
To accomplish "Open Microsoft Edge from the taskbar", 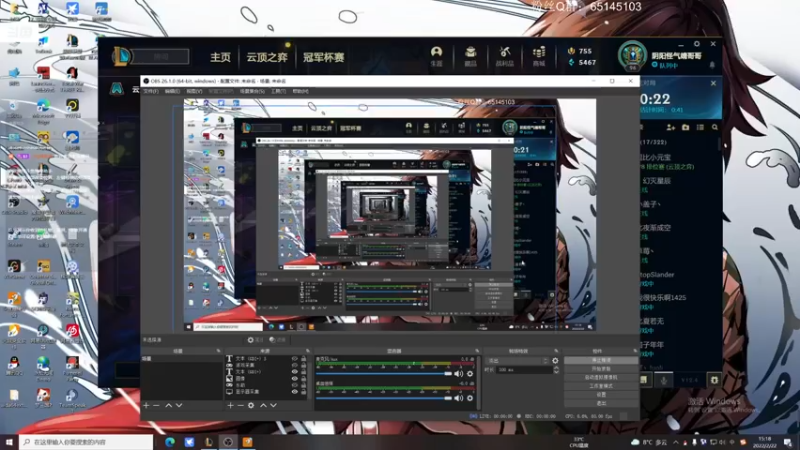I will tap(170, 442).
